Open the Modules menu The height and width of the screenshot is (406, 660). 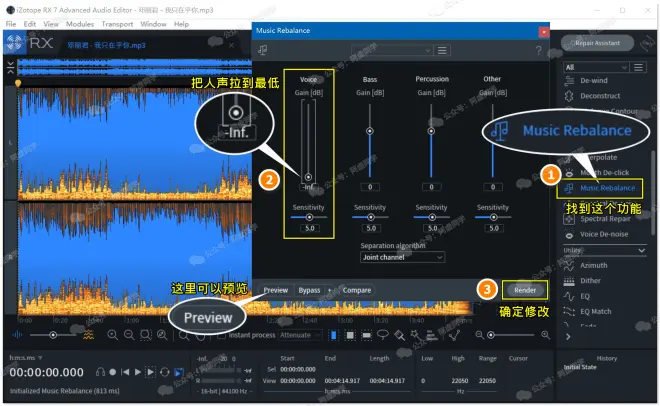79,23
